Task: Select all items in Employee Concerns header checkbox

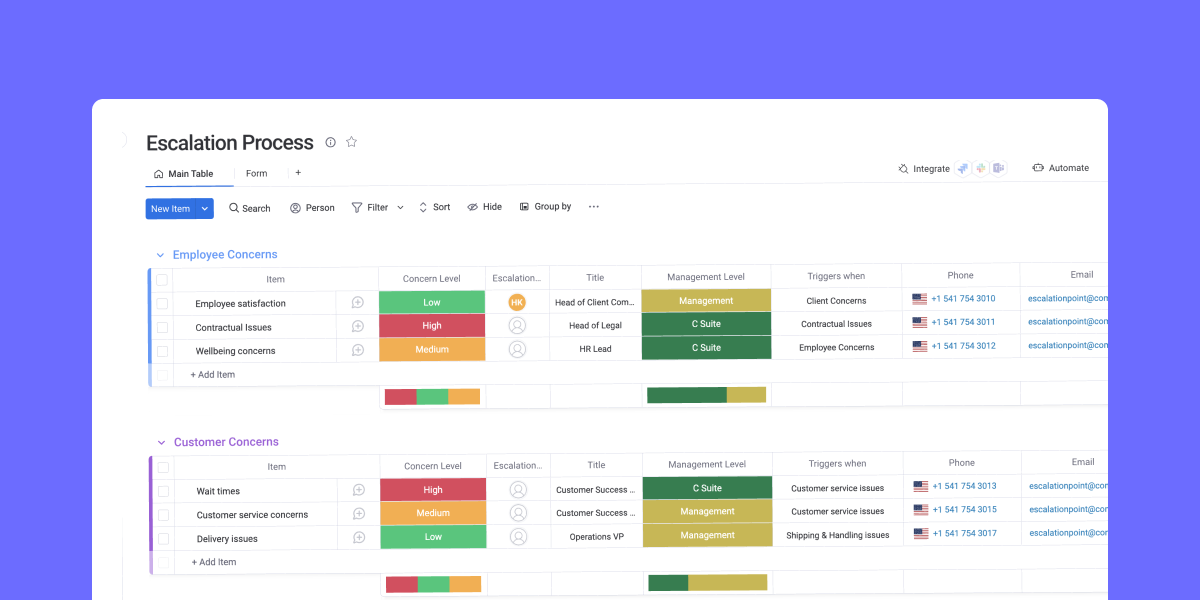Action: tap(162, 280)
